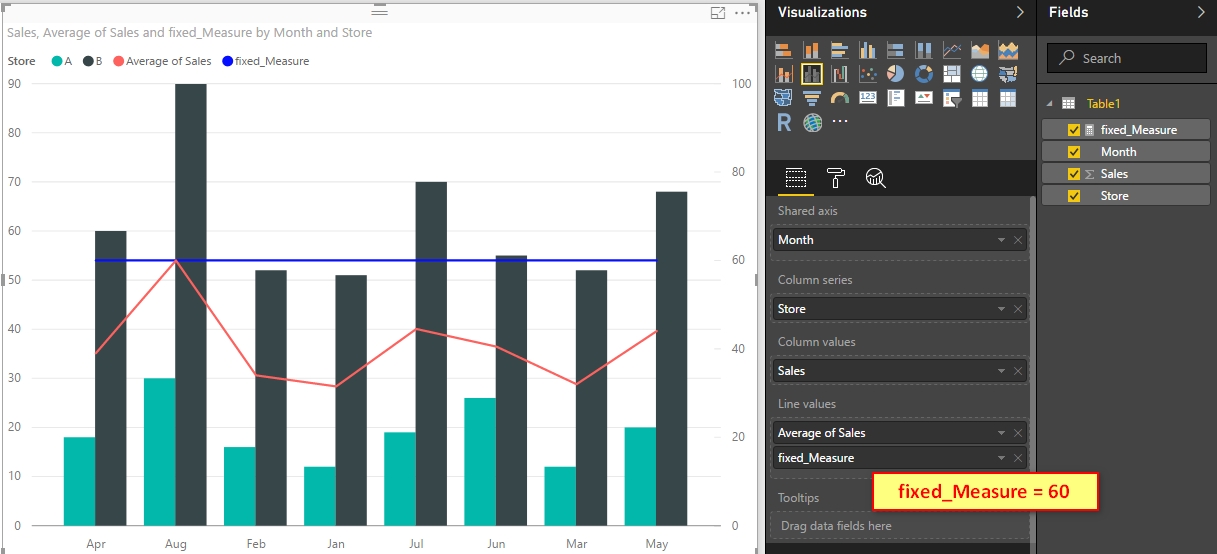Viewport: 1217px width, 554px height.
Task: Remove Sales from column values
Action: pyautogui.click(x=1018, y=371)
